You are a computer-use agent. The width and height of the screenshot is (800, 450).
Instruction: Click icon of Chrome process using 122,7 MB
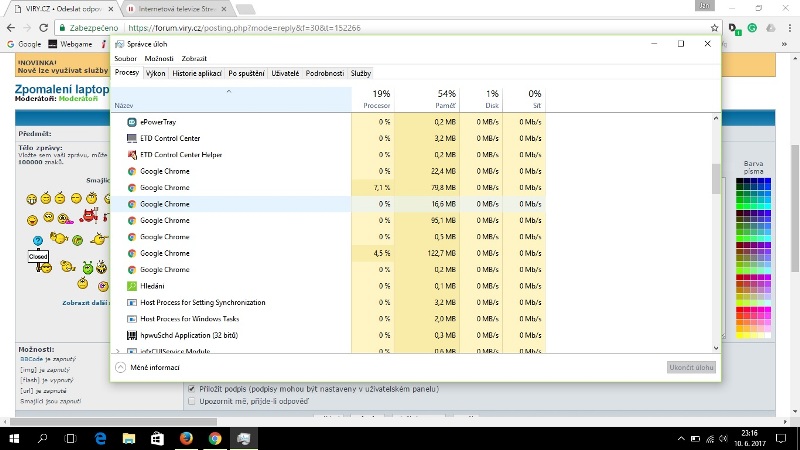pos(132,253)
